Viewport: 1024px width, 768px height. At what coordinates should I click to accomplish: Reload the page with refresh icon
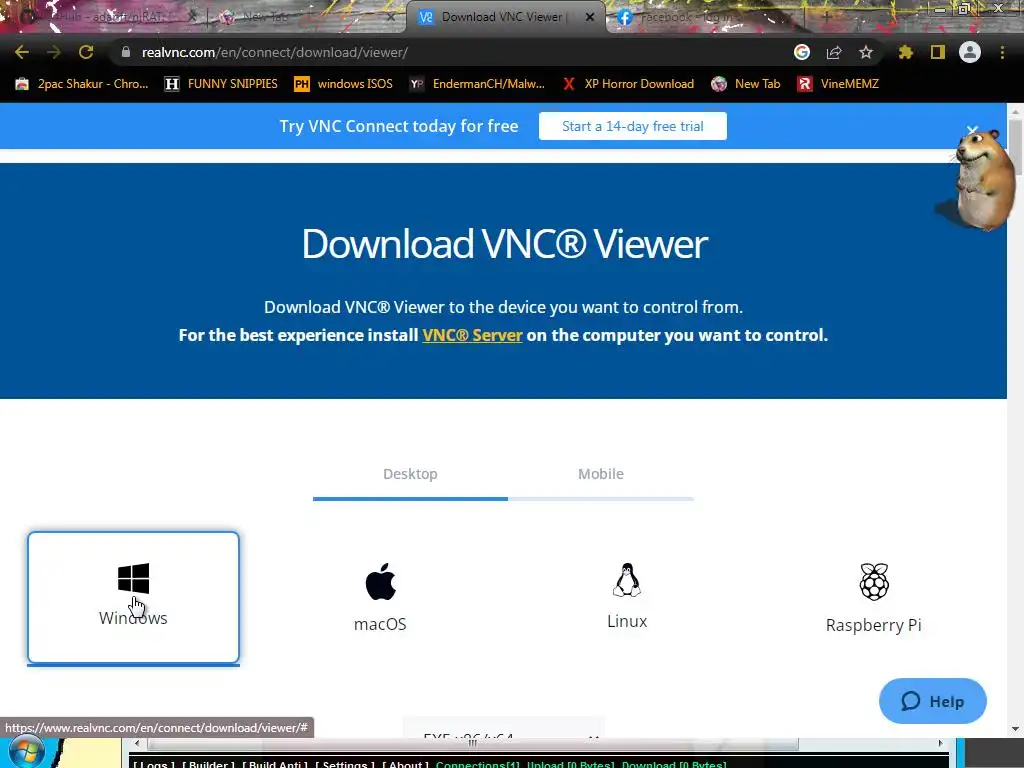click(86, 52)
